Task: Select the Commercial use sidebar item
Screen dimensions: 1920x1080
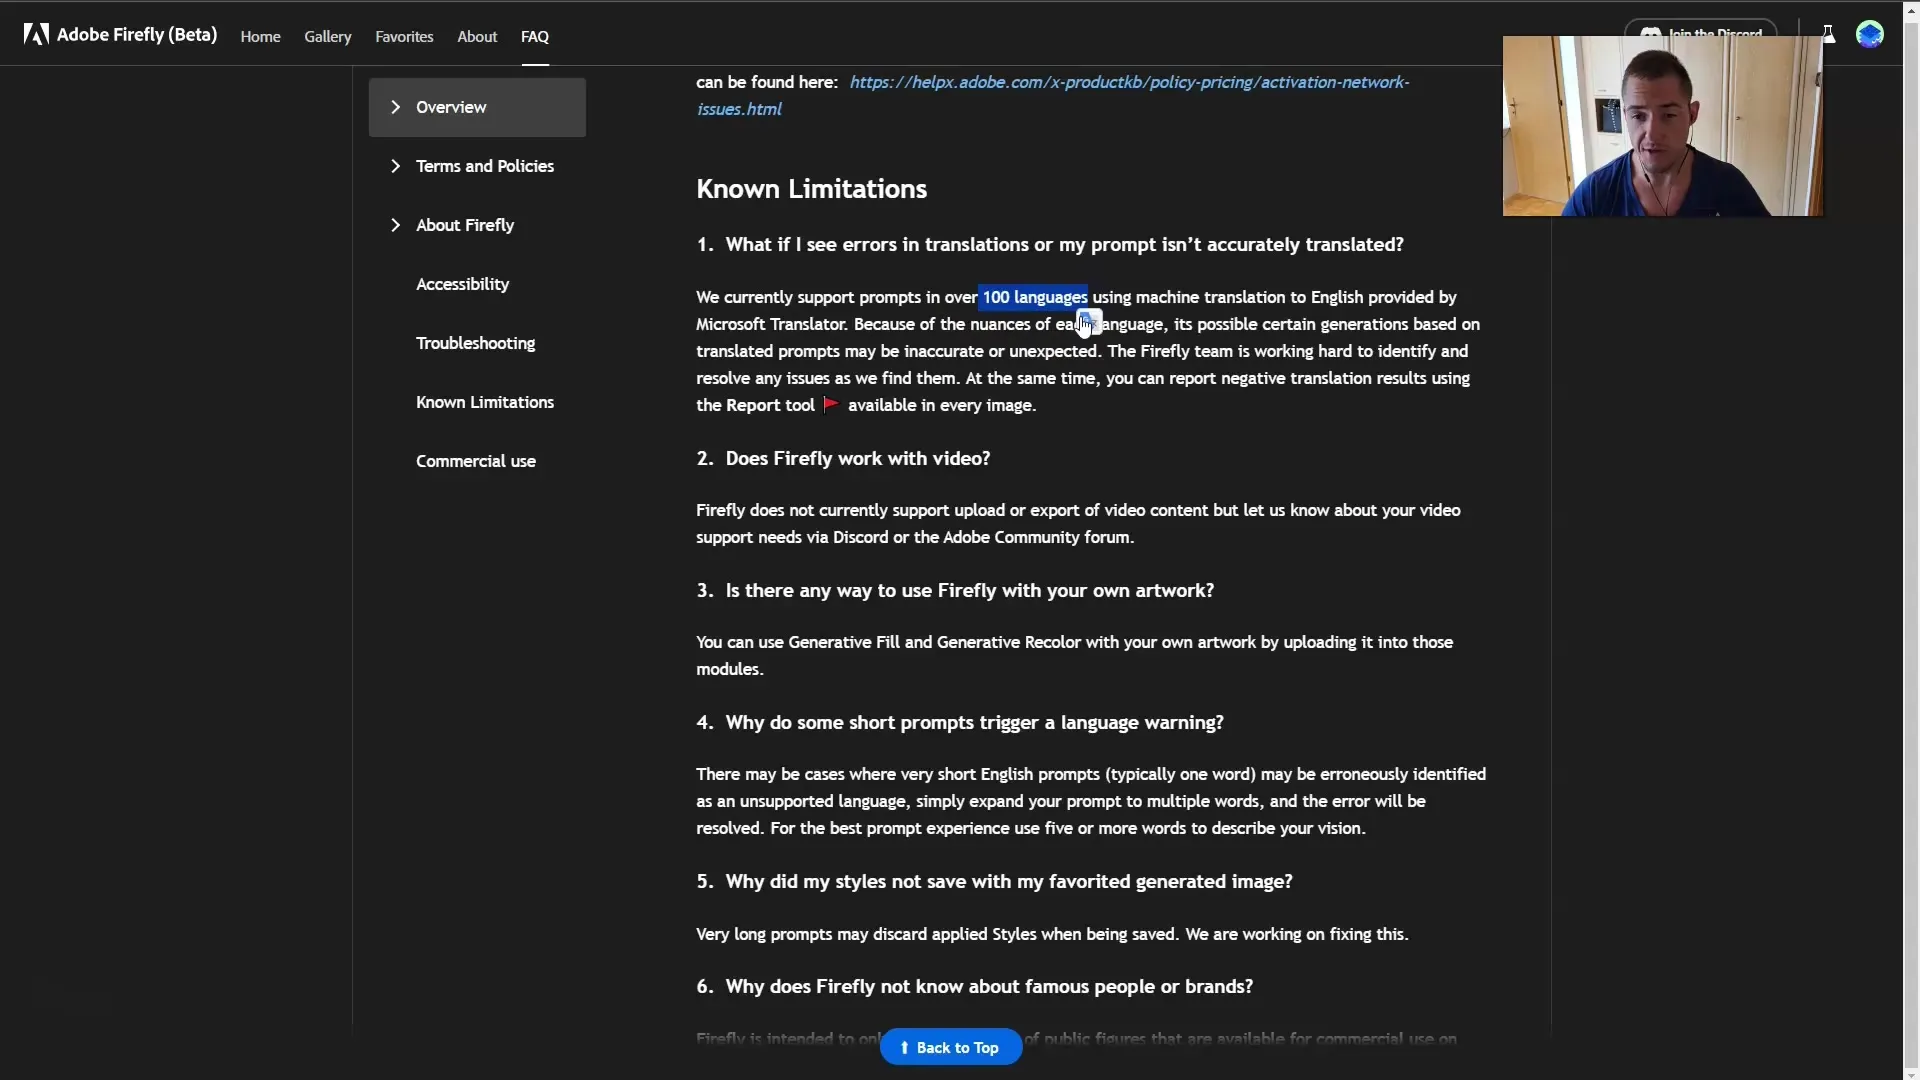Action: (476, 460)
